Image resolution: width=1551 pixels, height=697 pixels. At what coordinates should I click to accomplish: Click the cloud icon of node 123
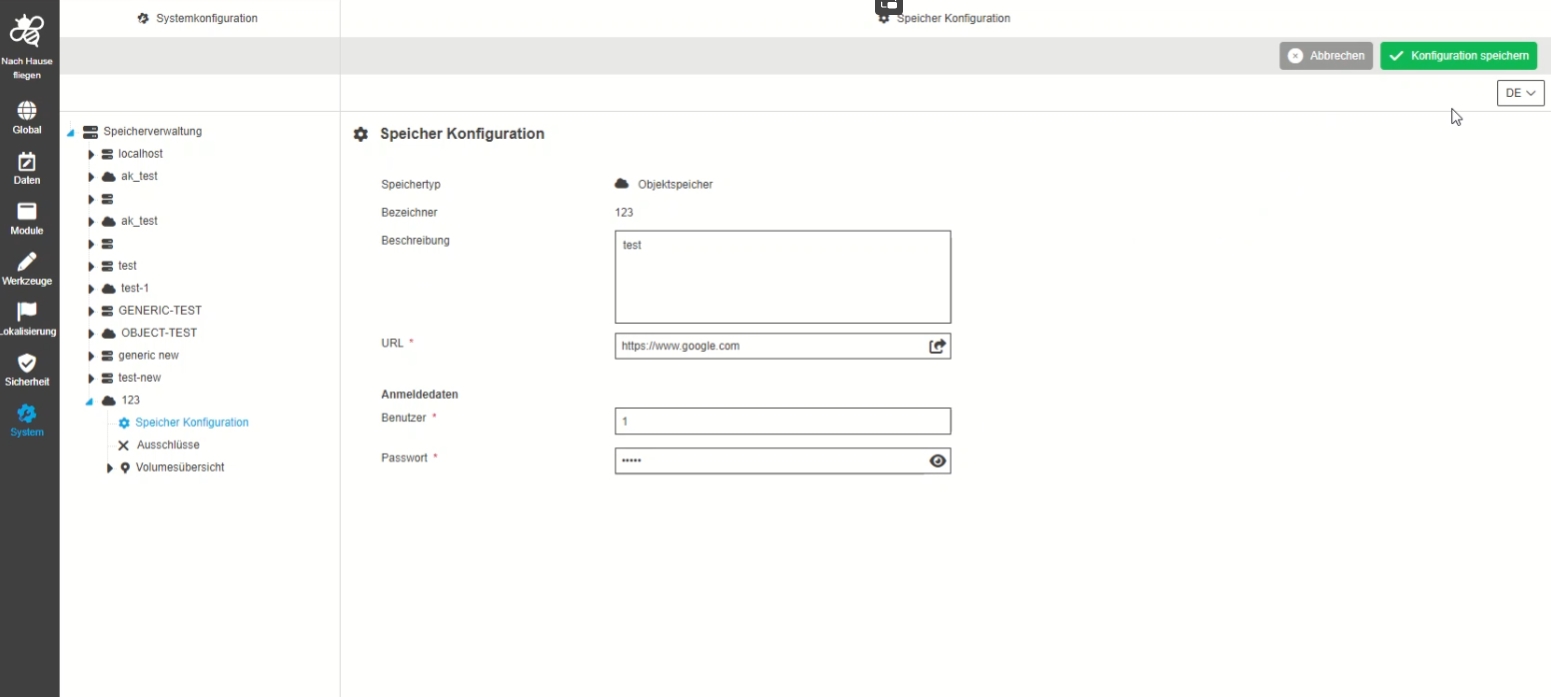(108, 400)
